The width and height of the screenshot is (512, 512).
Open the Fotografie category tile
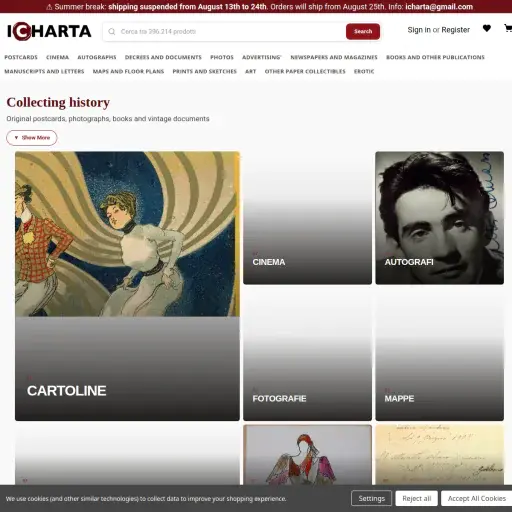coord(307,354)
